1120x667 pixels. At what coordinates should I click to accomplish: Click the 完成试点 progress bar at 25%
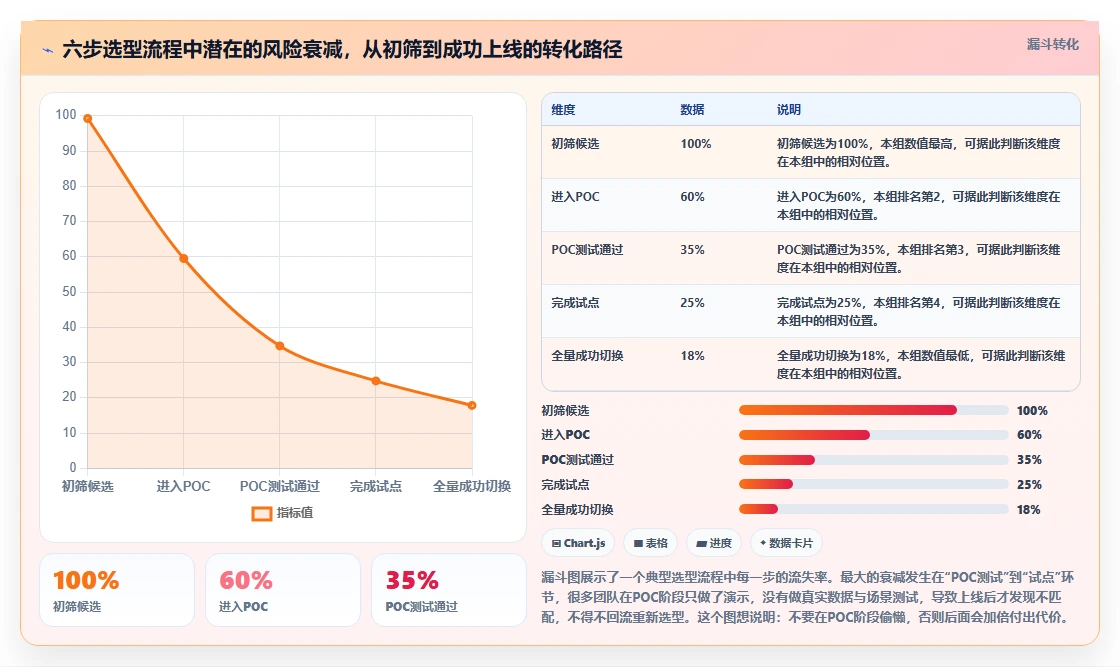pyautogui.click(x=874, y=484)
